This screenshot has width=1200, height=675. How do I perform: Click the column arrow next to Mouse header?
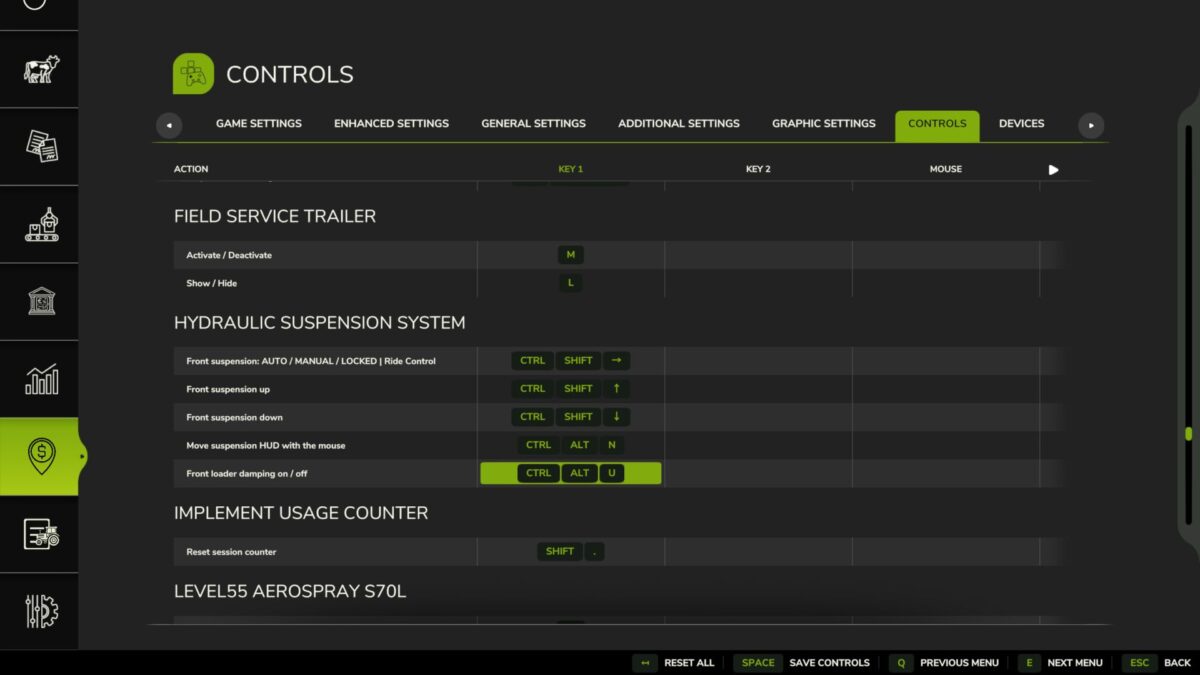tap(1053, 170)
